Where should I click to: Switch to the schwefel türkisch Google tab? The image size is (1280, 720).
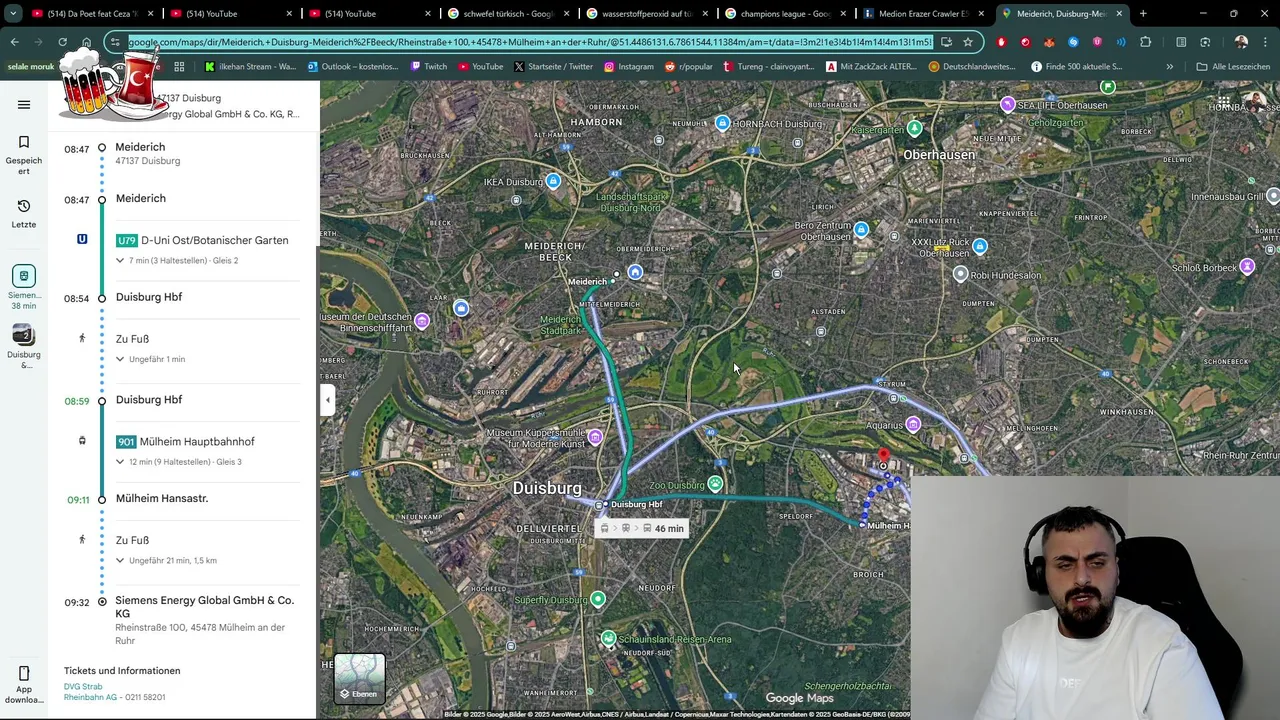(506, 14)
